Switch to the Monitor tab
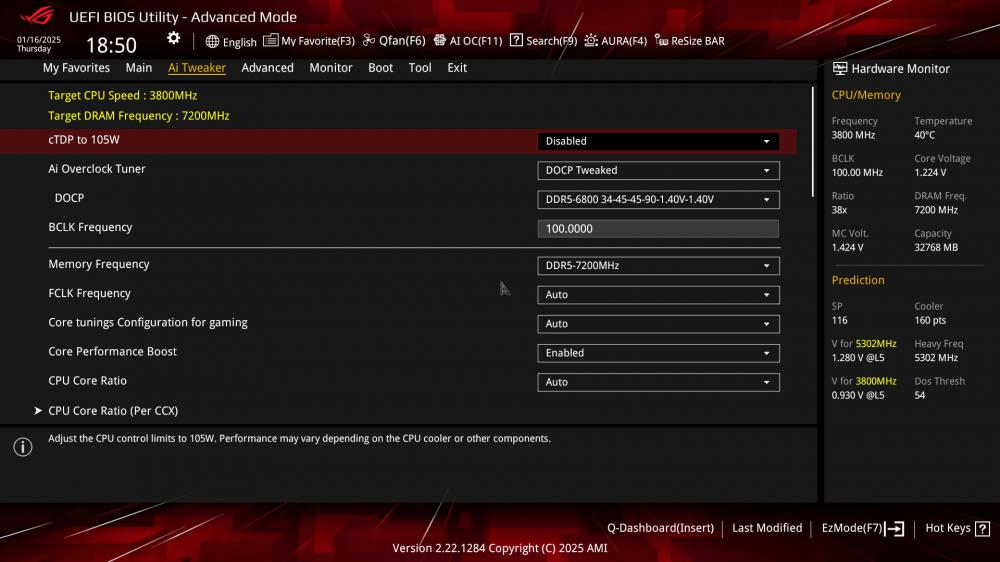Image resolution: width=1000 pixels, height=562 pixels. coord(330,68)
